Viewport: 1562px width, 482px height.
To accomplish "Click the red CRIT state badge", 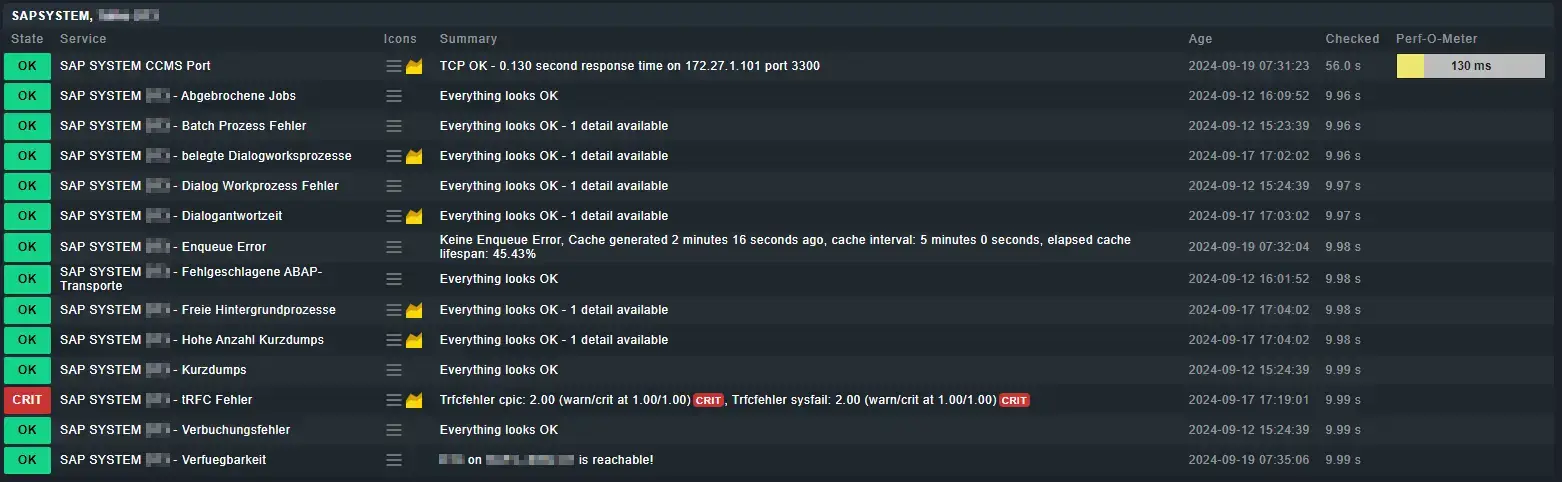I will tap(27, 400).
